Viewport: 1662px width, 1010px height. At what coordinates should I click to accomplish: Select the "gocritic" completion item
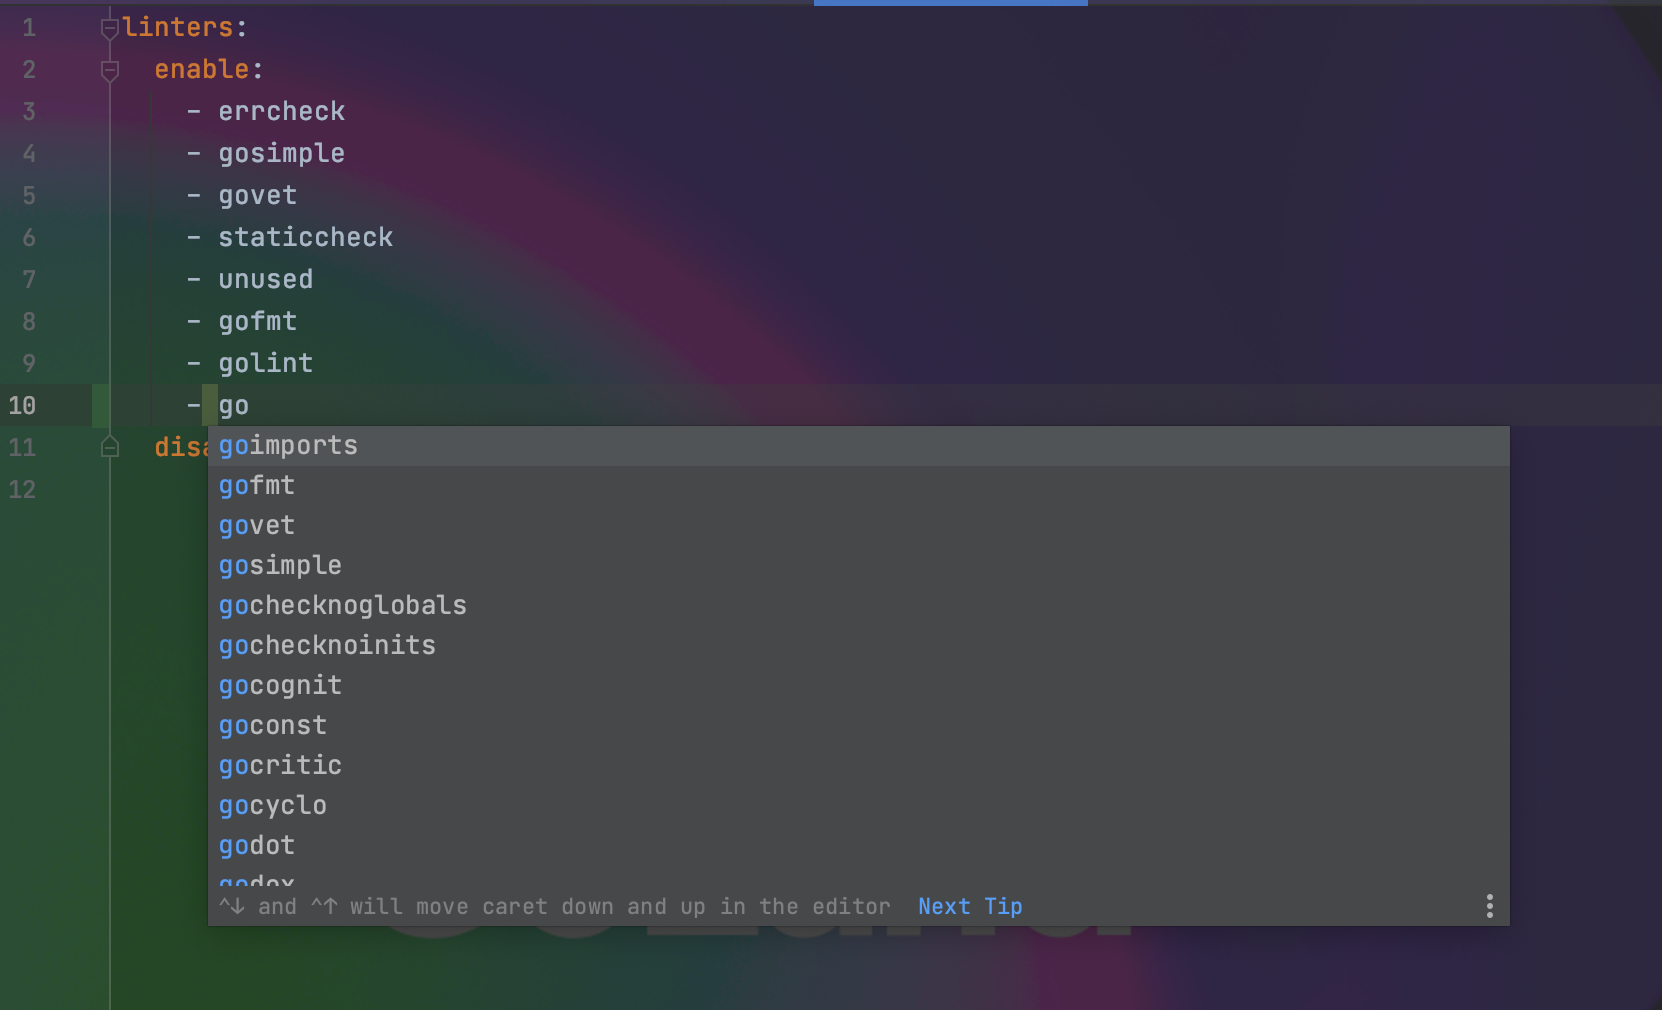coord(280,765)
